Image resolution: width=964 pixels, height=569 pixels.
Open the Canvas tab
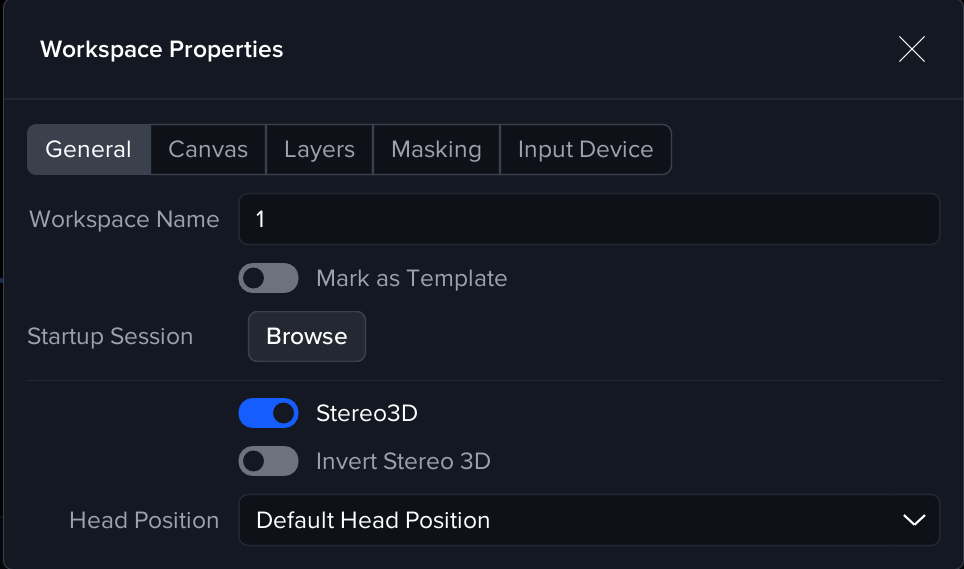click(208, 150)
